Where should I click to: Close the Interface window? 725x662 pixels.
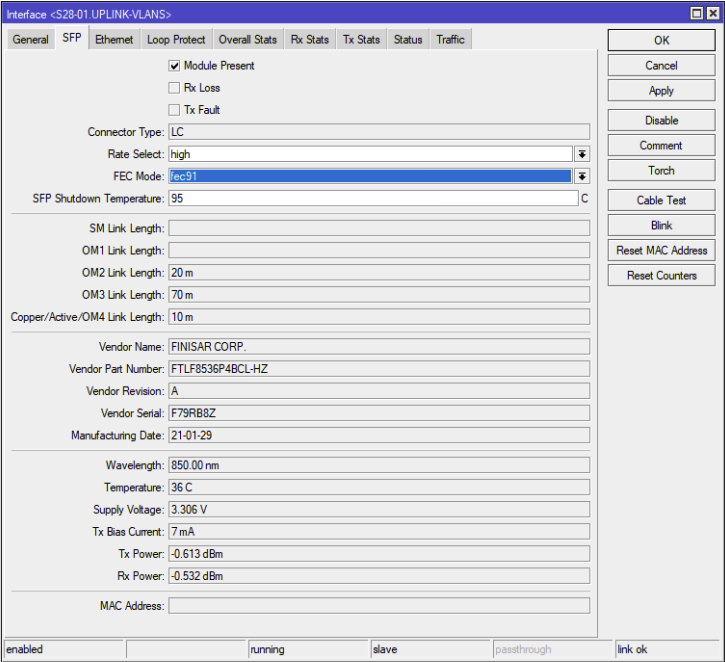(713, 13)
